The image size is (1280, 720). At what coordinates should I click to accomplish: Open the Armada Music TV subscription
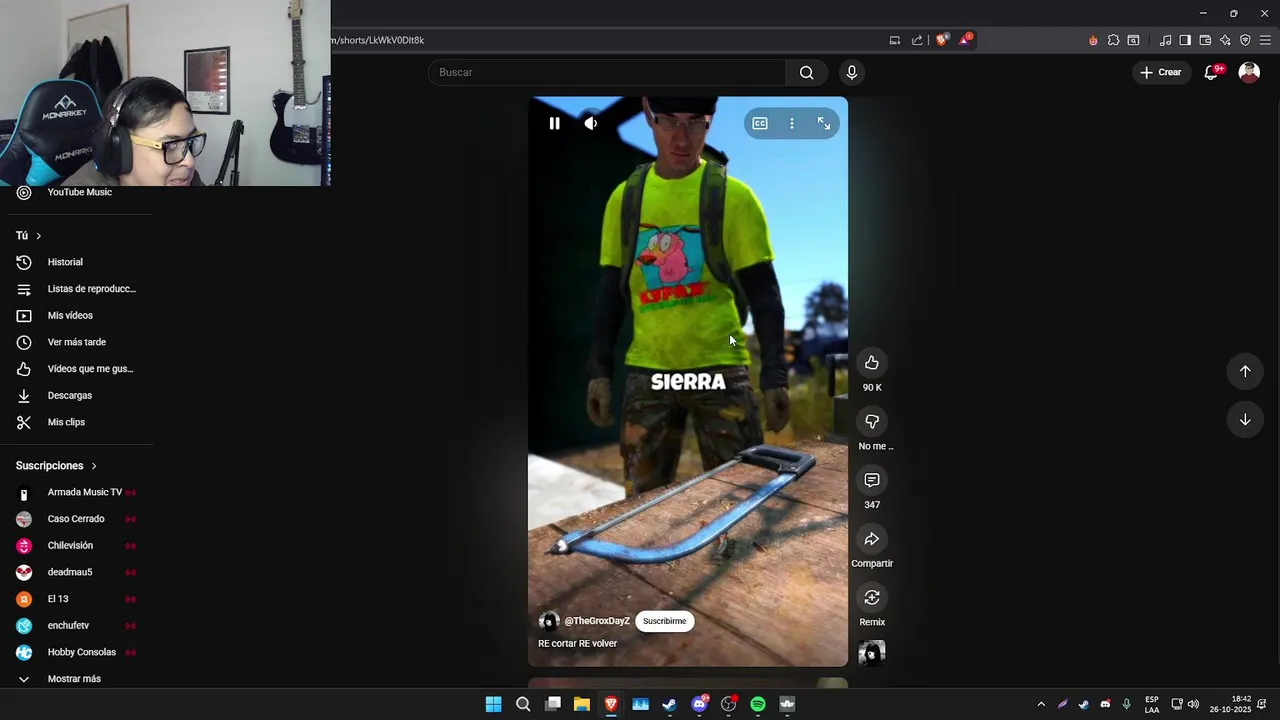[x=78, y=492]
